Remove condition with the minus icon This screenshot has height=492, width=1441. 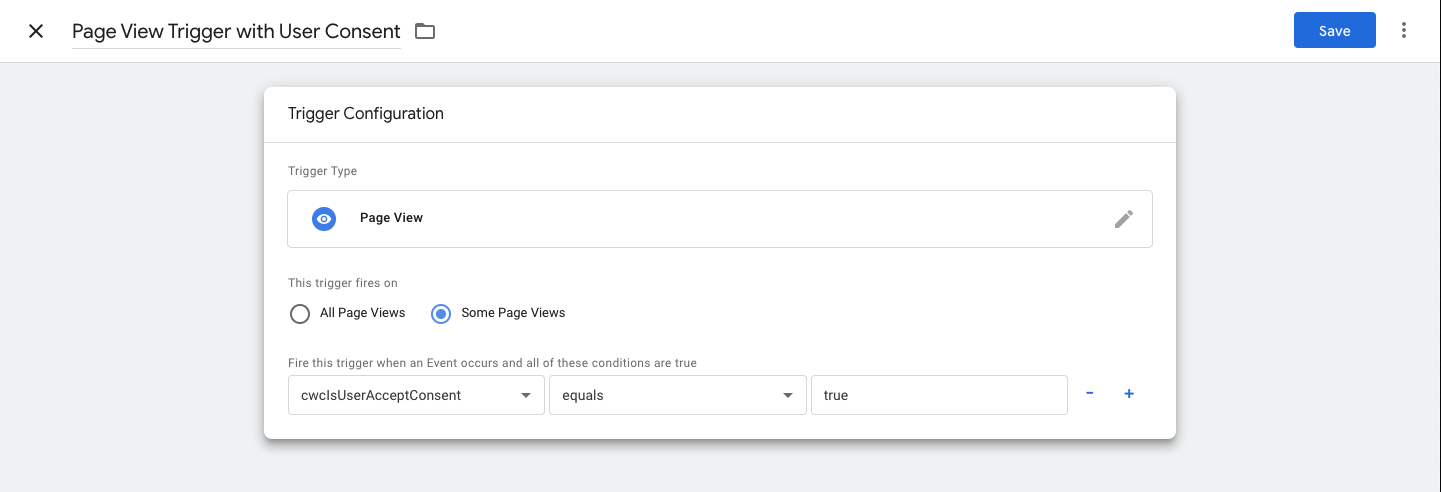1089,394
